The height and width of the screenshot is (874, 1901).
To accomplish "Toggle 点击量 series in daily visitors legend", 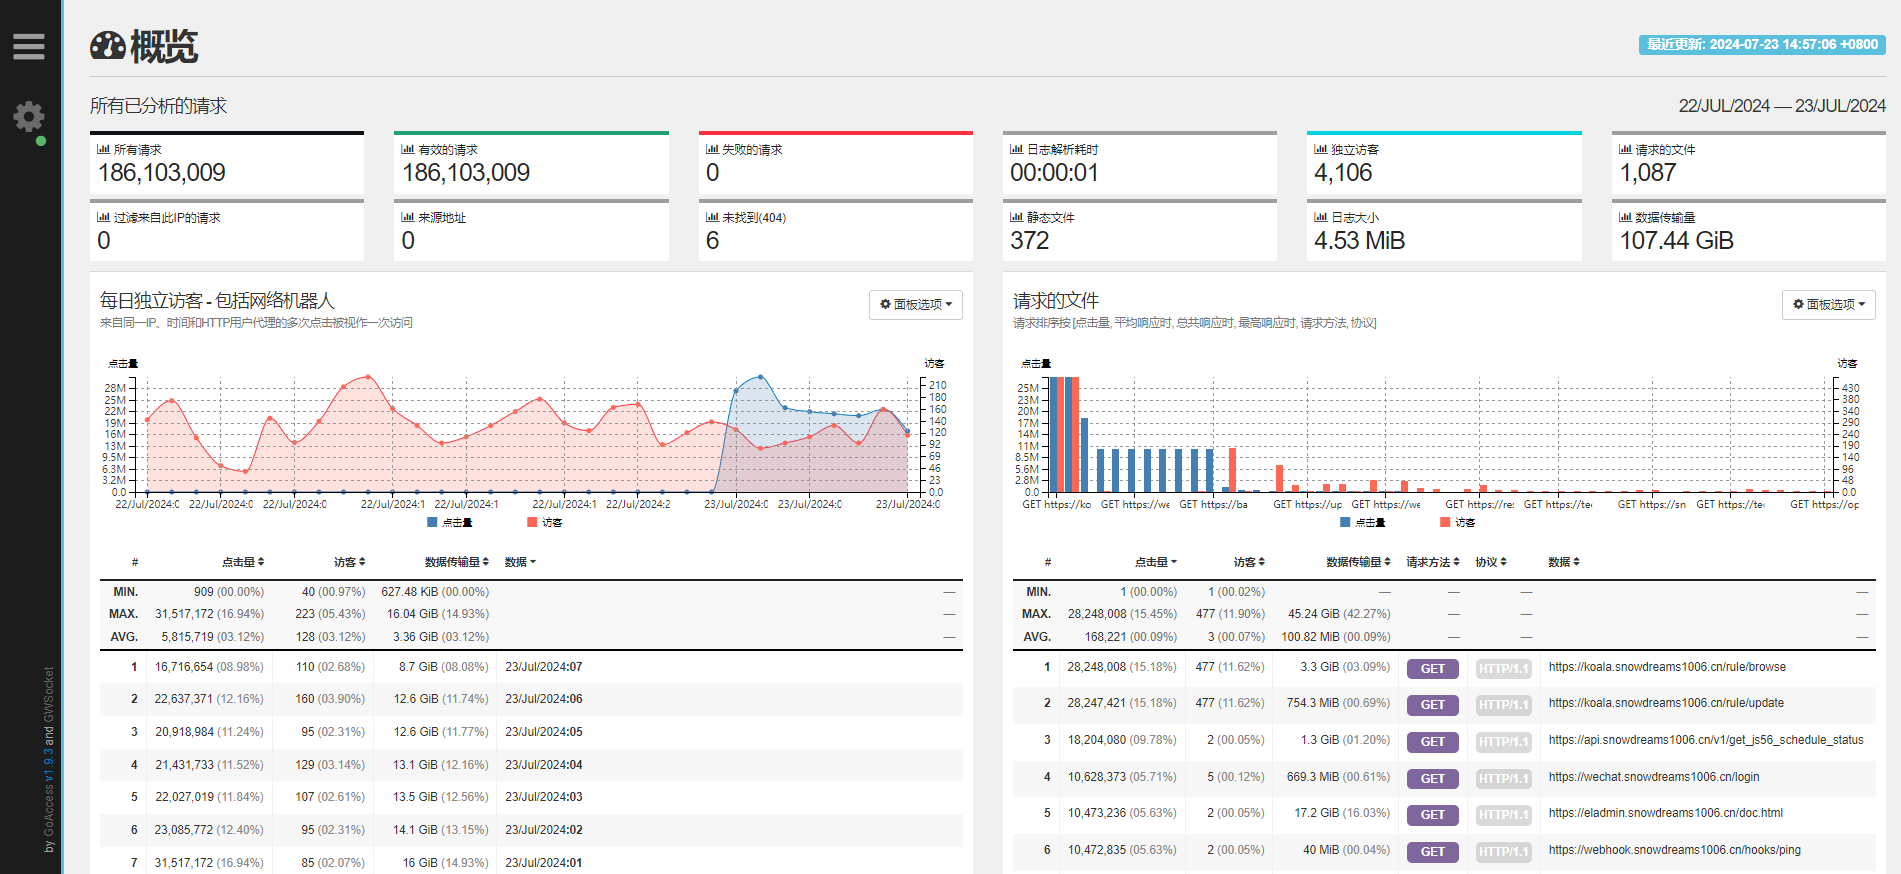I will click(456, 522).
